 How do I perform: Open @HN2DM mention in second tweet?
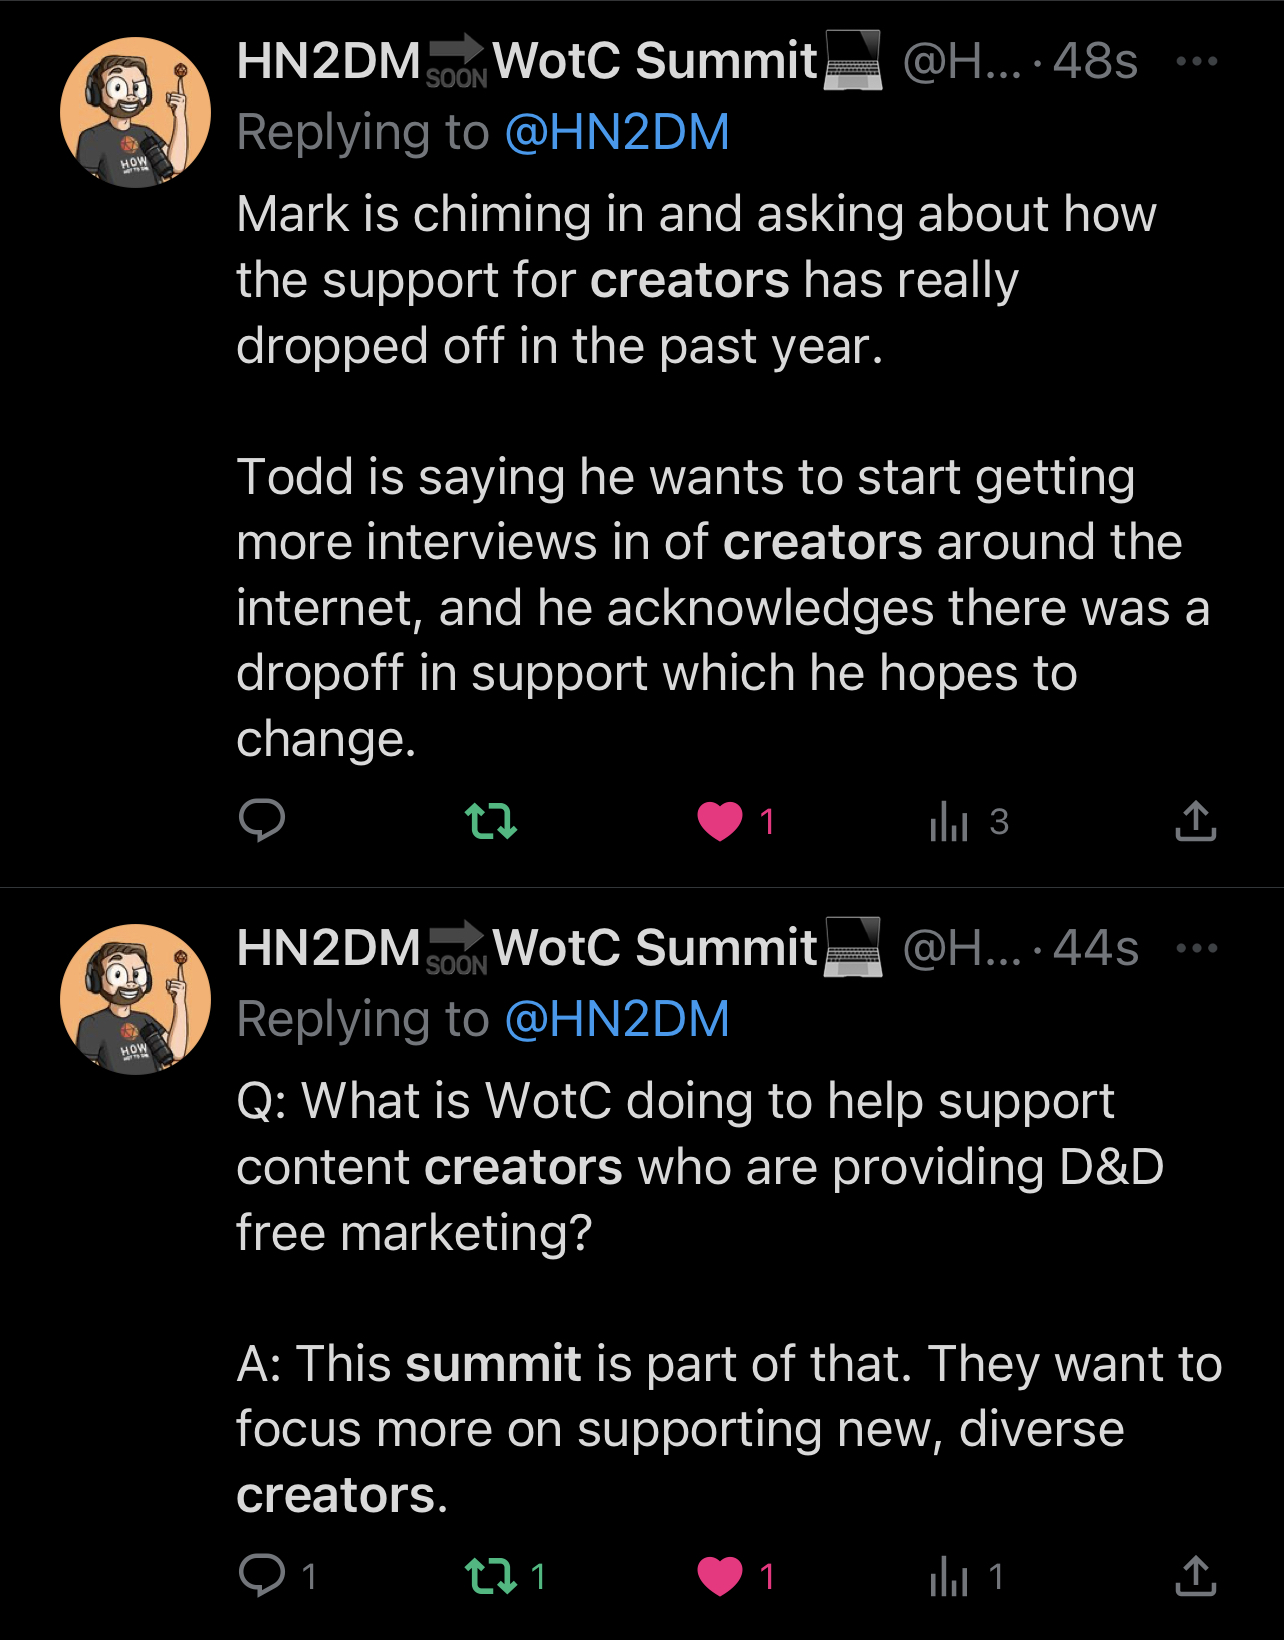(617, 1020)
